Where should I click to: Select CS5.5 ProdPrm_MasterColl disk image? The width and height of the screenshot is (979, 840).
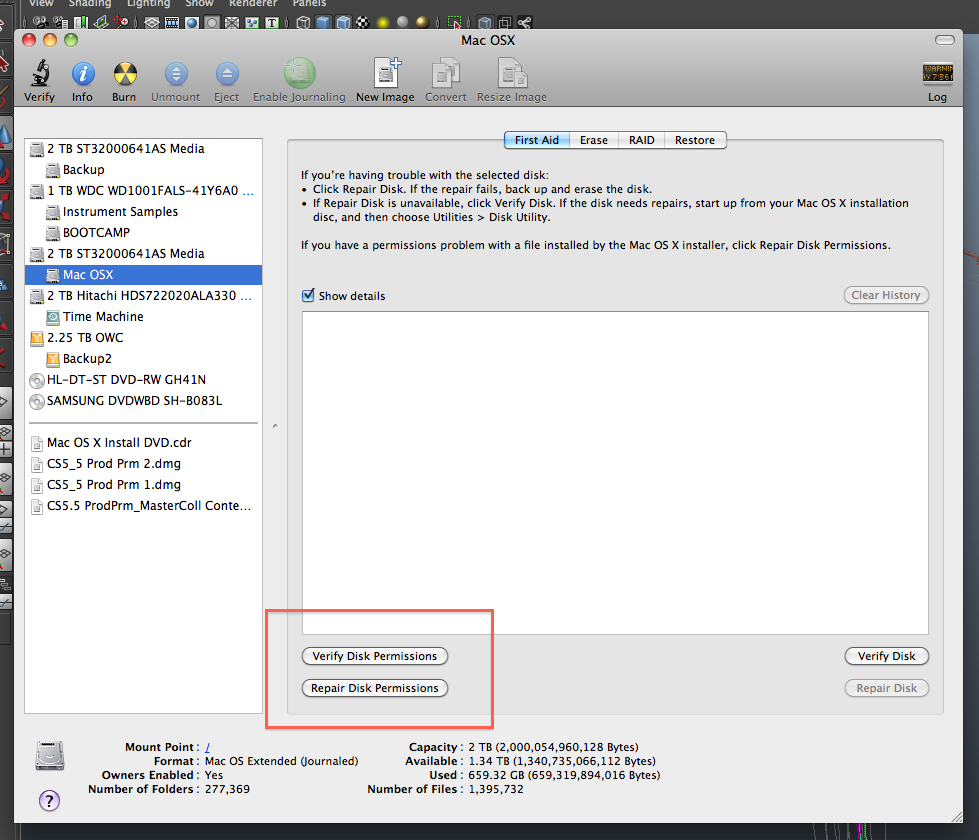click(x=144, y=505)
